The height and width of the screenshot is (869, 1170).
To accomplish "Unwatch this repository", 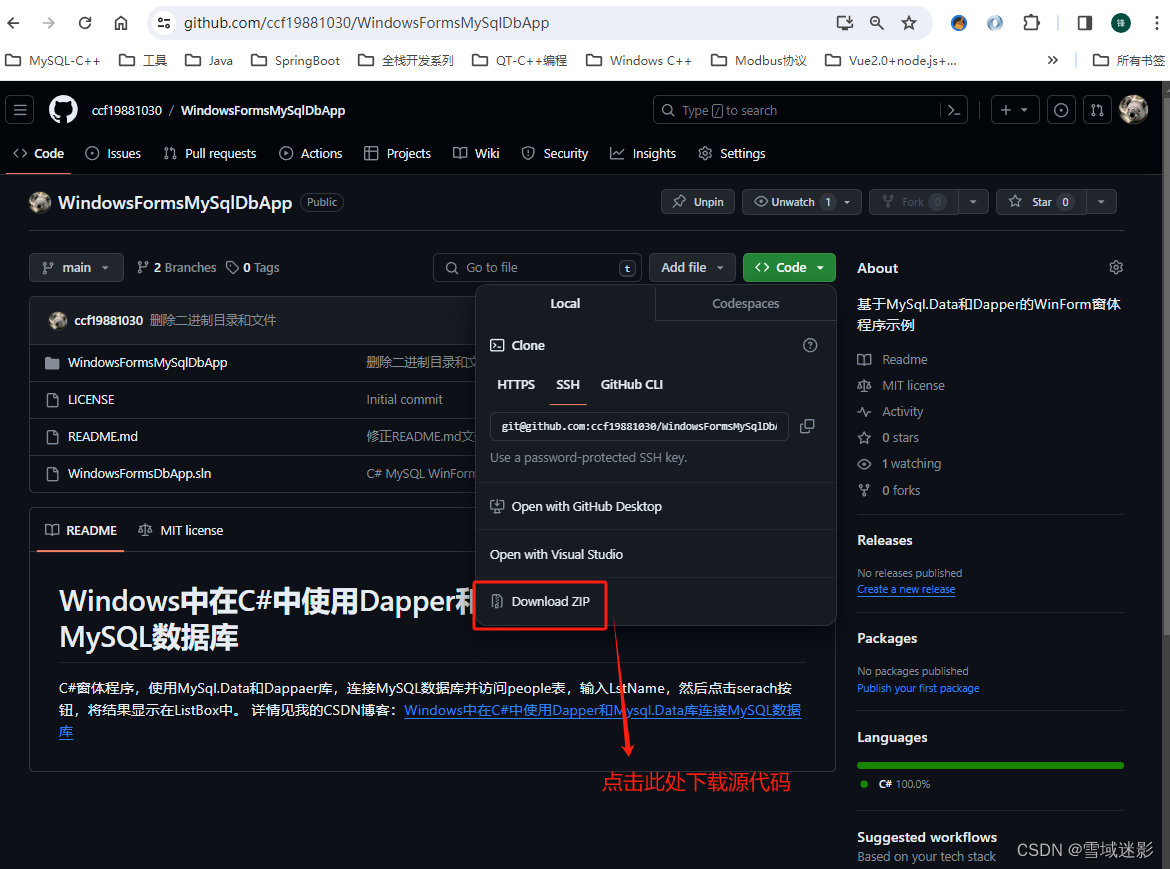I will 792,201.
